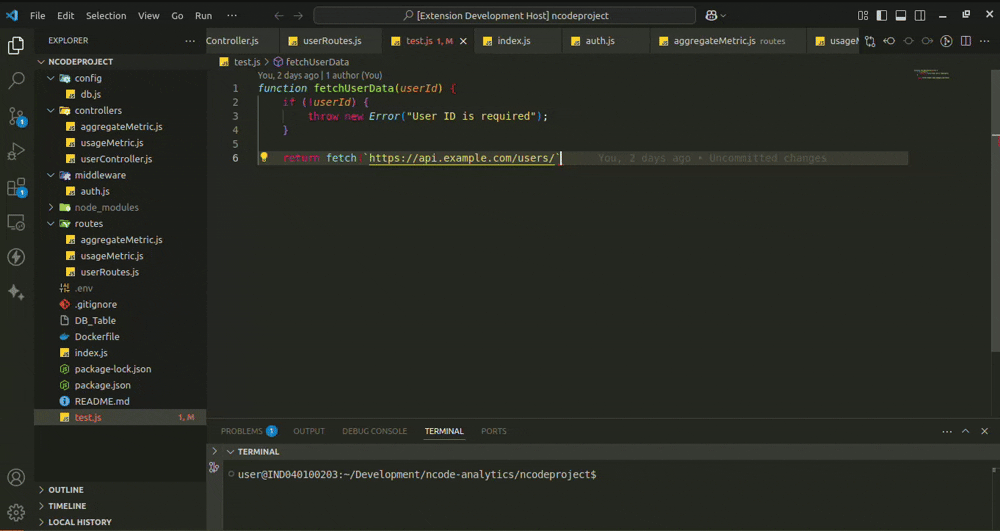Switch to the userRoutes.js tab
Screen dimensions: 1000x531
332,41
